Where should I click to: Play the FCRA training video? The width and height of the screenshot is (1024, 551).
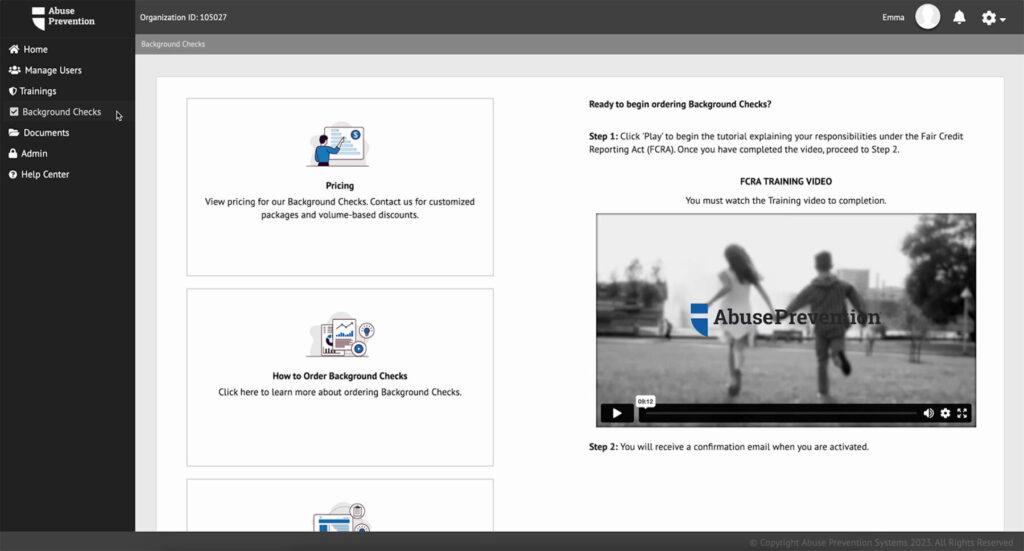616,413
